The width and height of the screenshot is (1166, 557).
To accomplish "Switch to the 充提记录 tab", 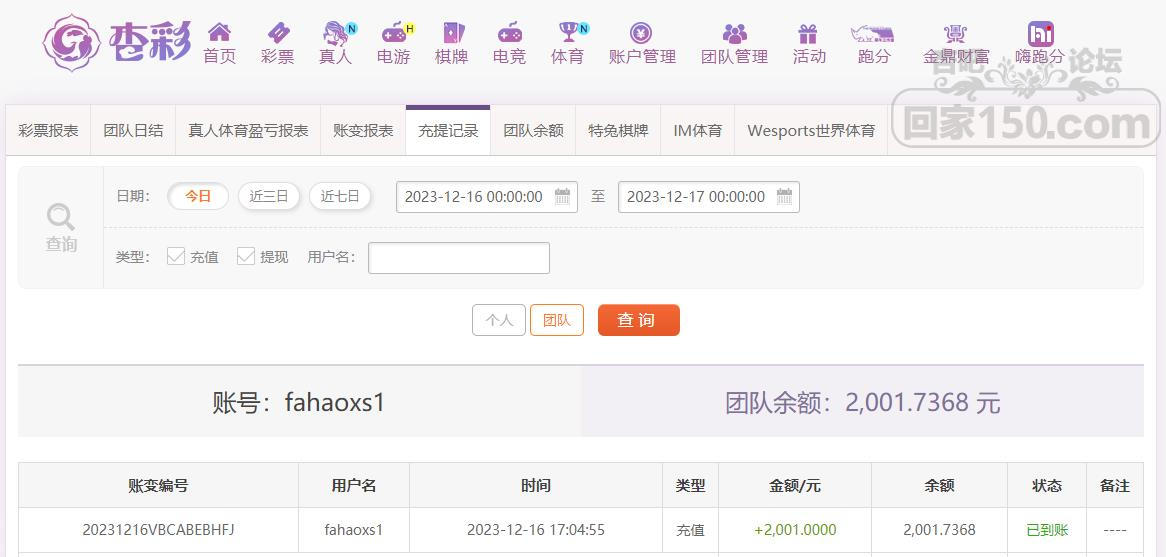I will tap(448, 131).
